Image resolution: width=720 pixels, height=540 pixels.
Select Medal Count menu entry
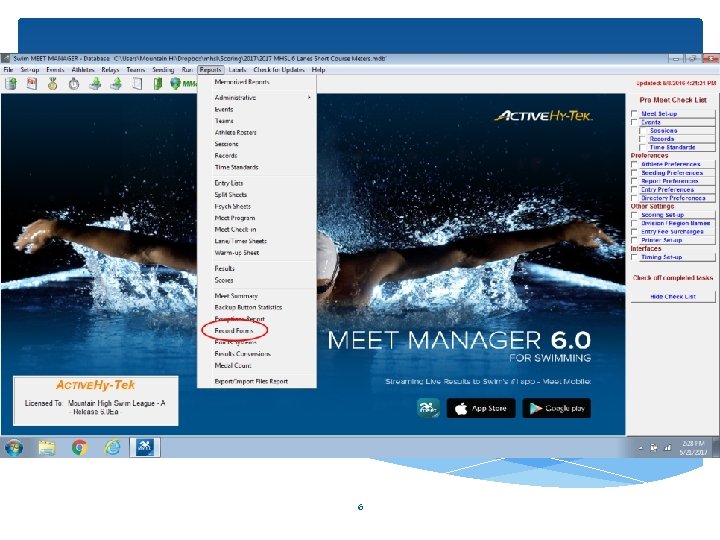tap(233, 366)
